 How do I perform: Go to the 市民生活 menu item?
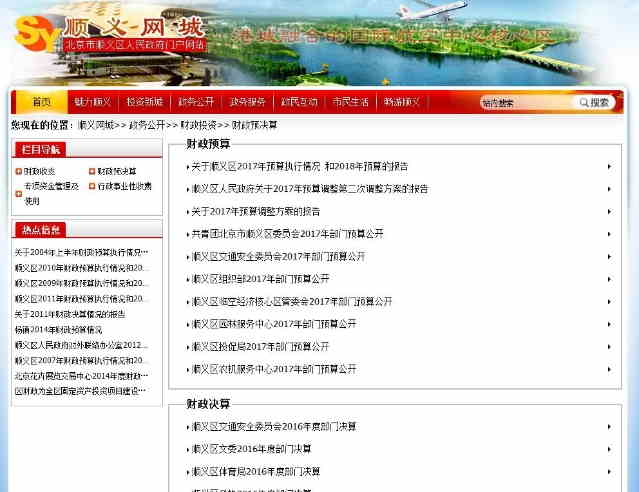point(350,102)
